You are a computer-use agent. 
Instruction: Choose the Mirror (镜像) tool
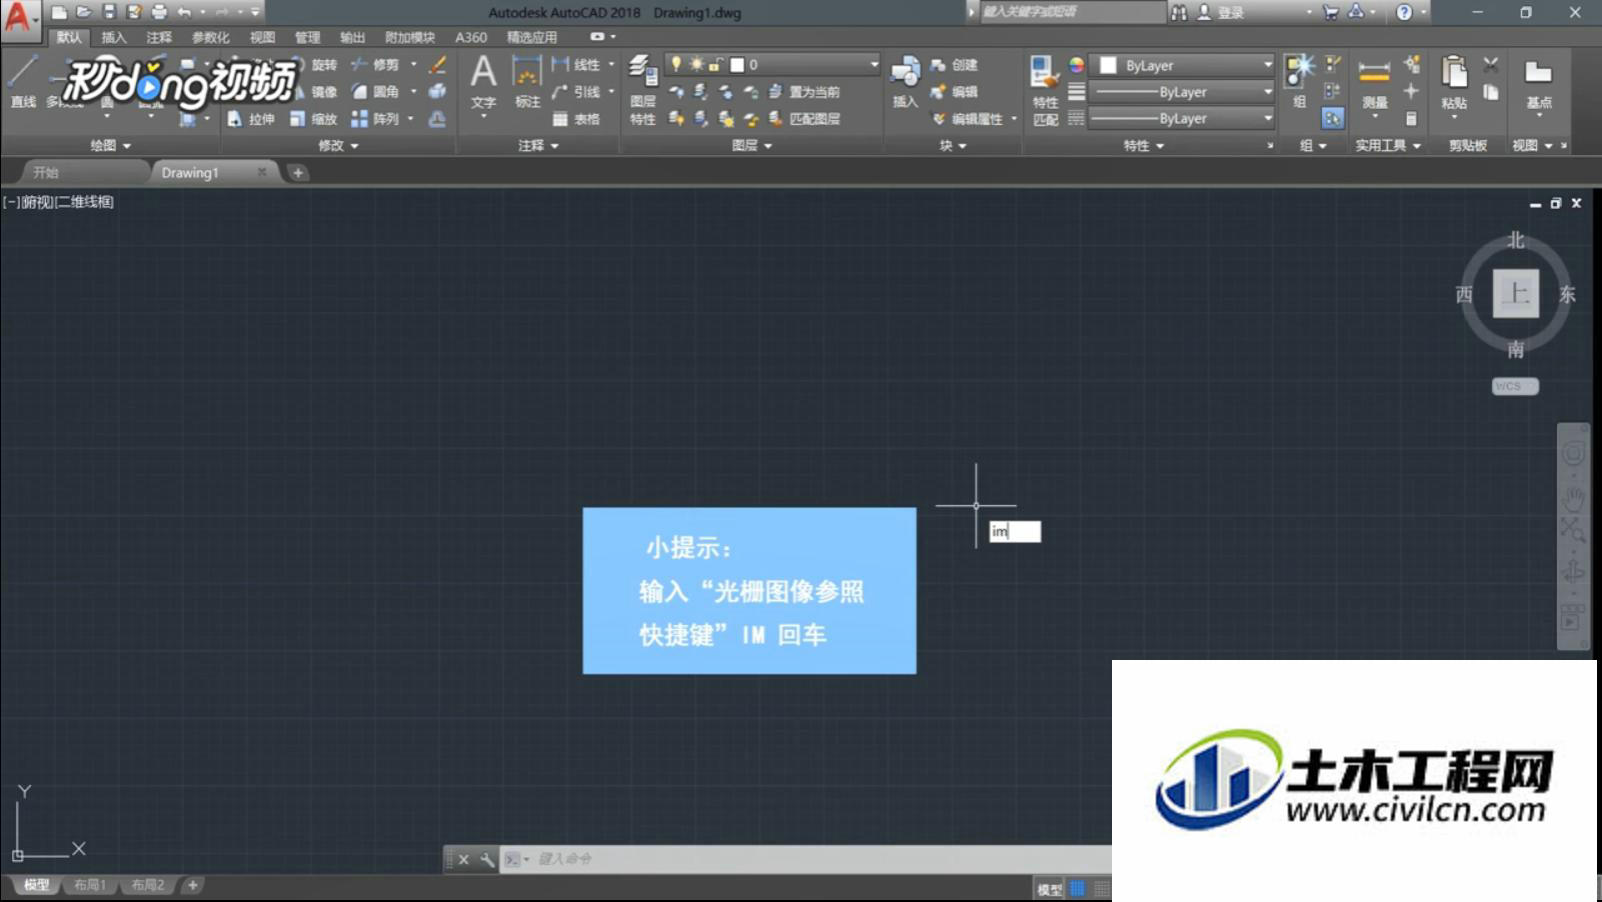(318, 92)
